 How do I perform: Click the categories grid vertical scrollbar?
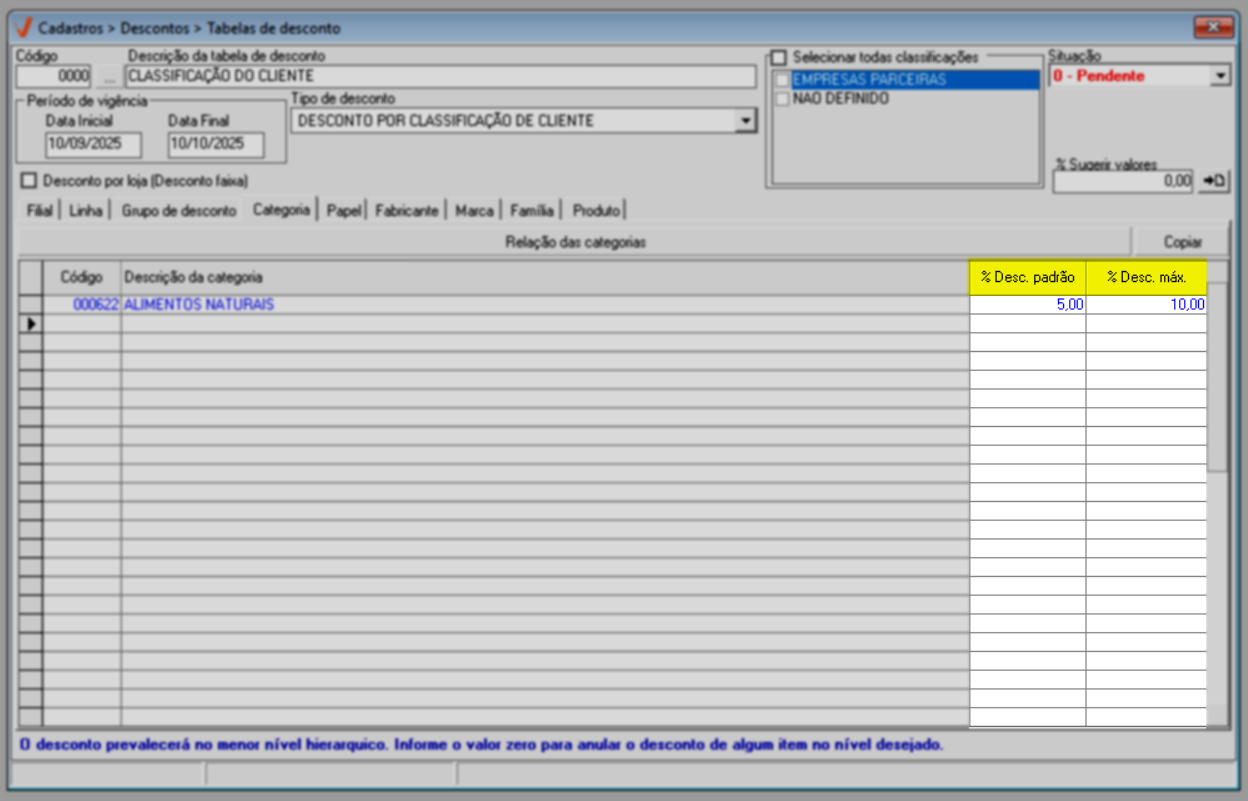click(1217, 494)
